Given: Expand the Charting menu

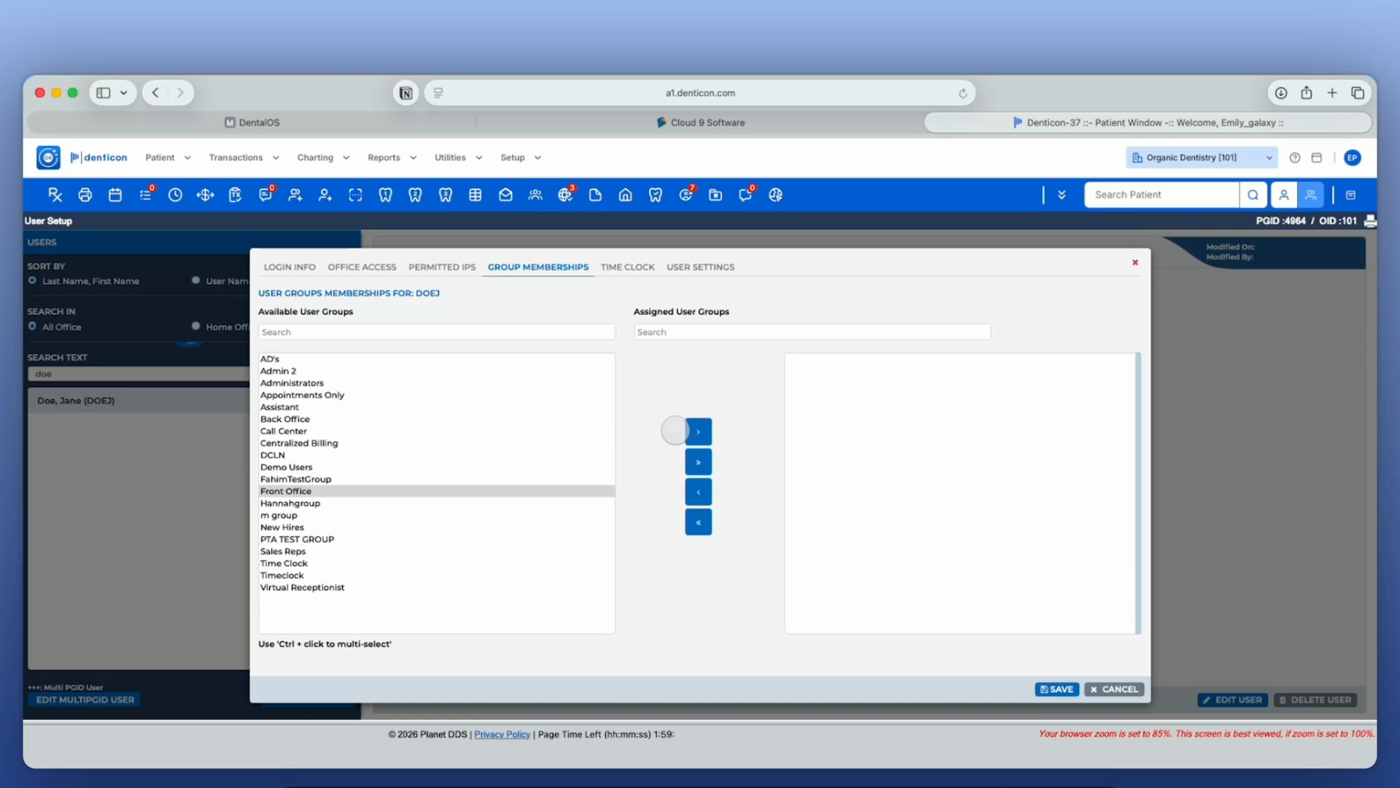Looking at the screenshot, I should tap(323, 158).
